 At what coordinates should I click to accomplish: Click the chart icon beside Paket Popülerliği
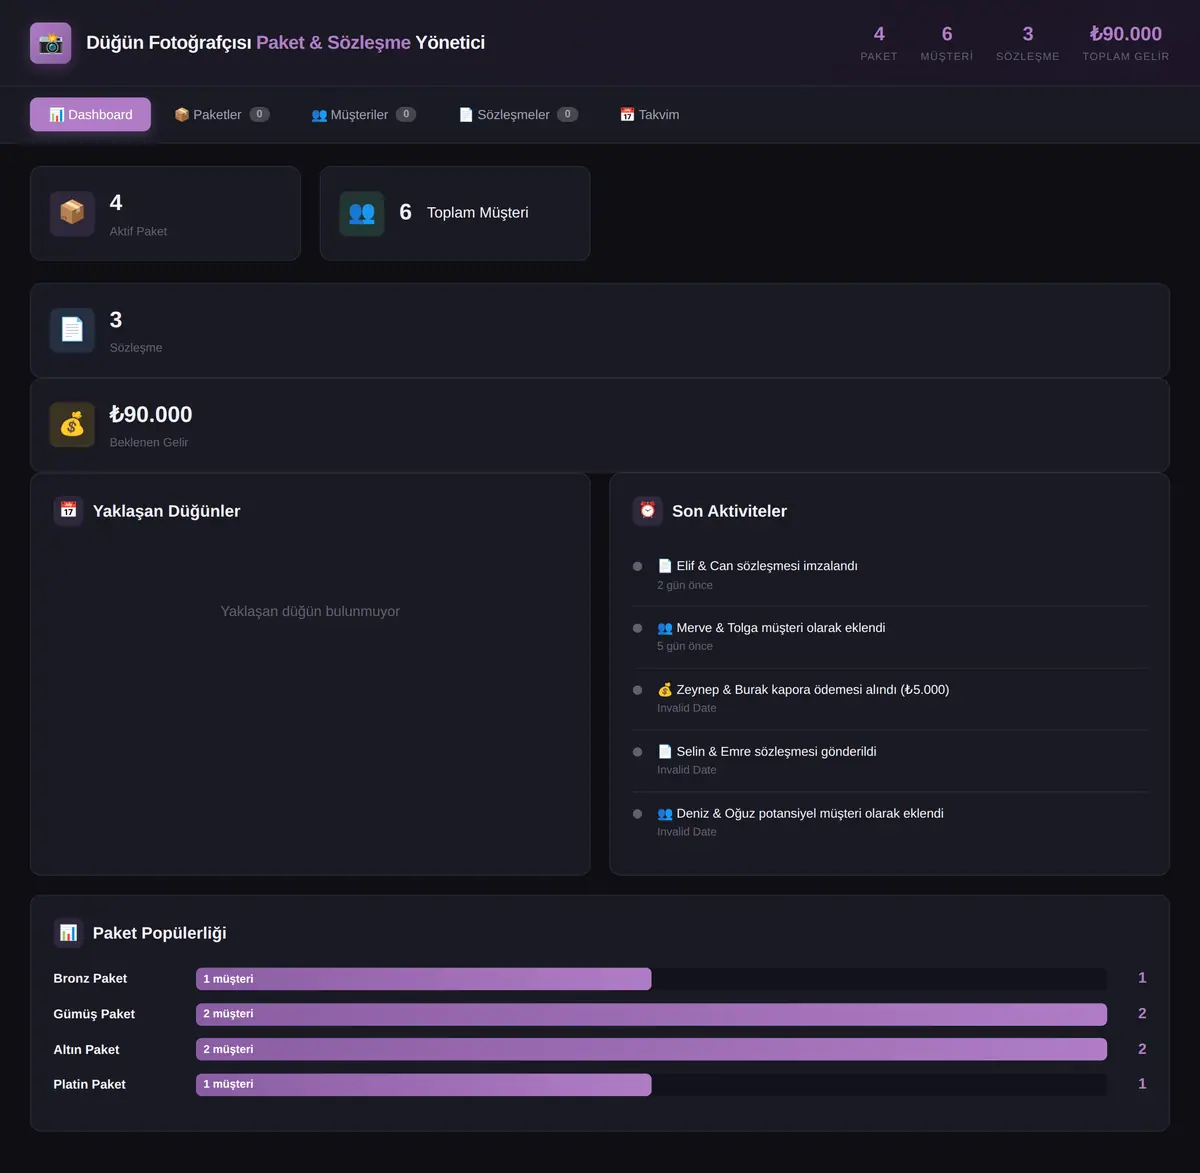(x=68, y=933)
